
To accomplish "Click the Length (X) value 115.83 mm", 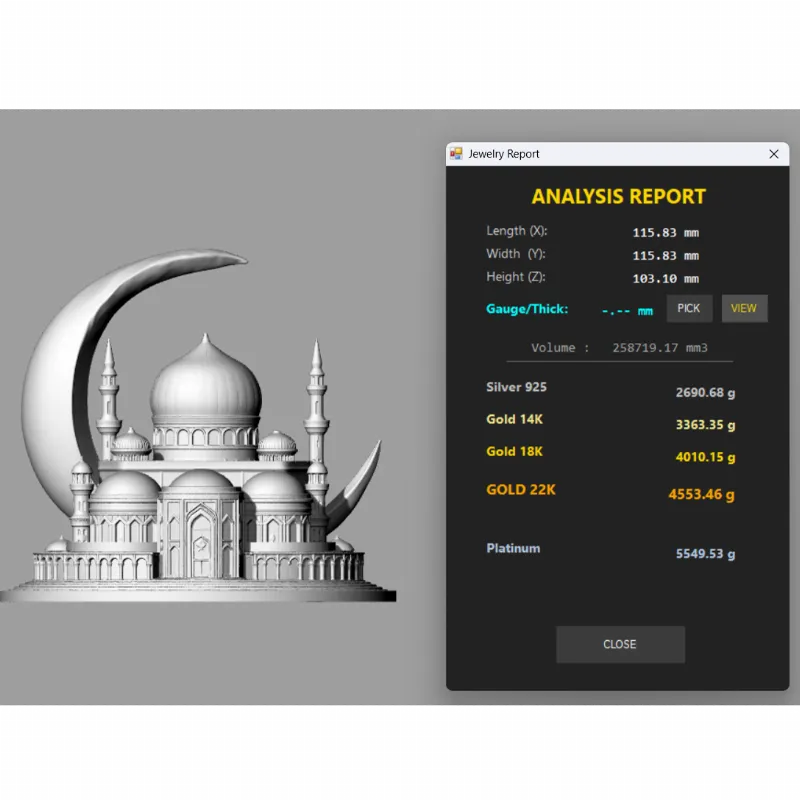I will coord(665,233).
